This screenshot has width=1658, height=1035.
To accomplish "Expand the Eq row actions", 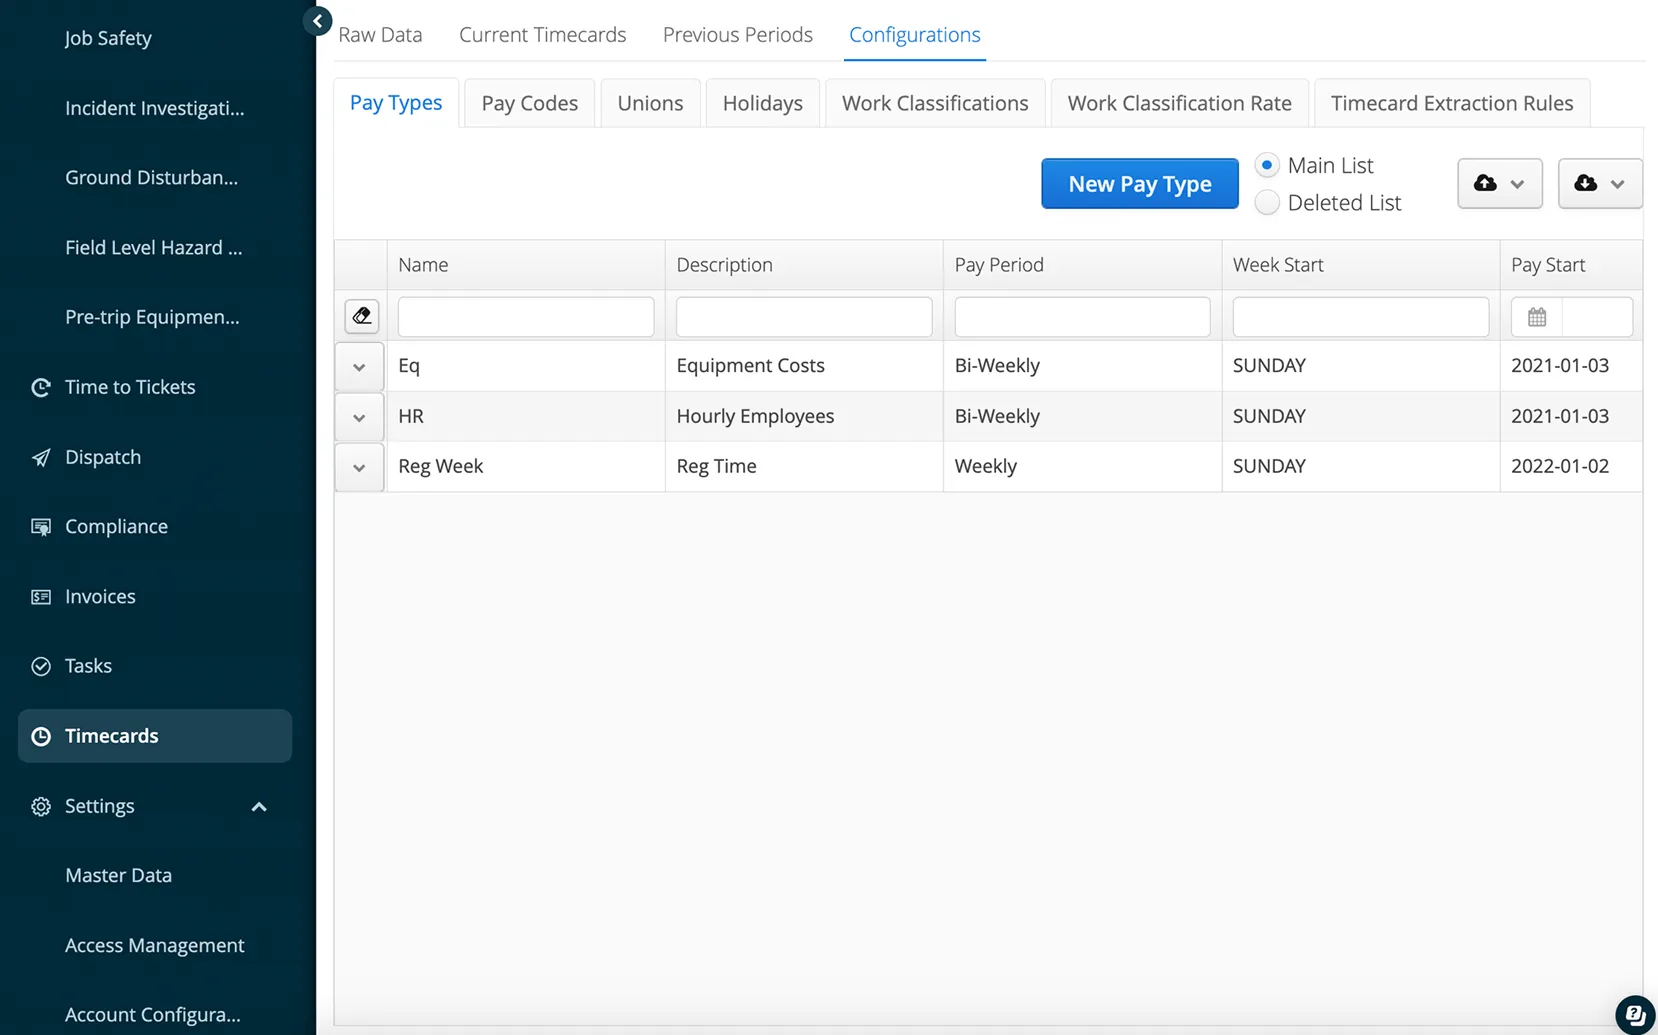I will [x=359, y=367].
